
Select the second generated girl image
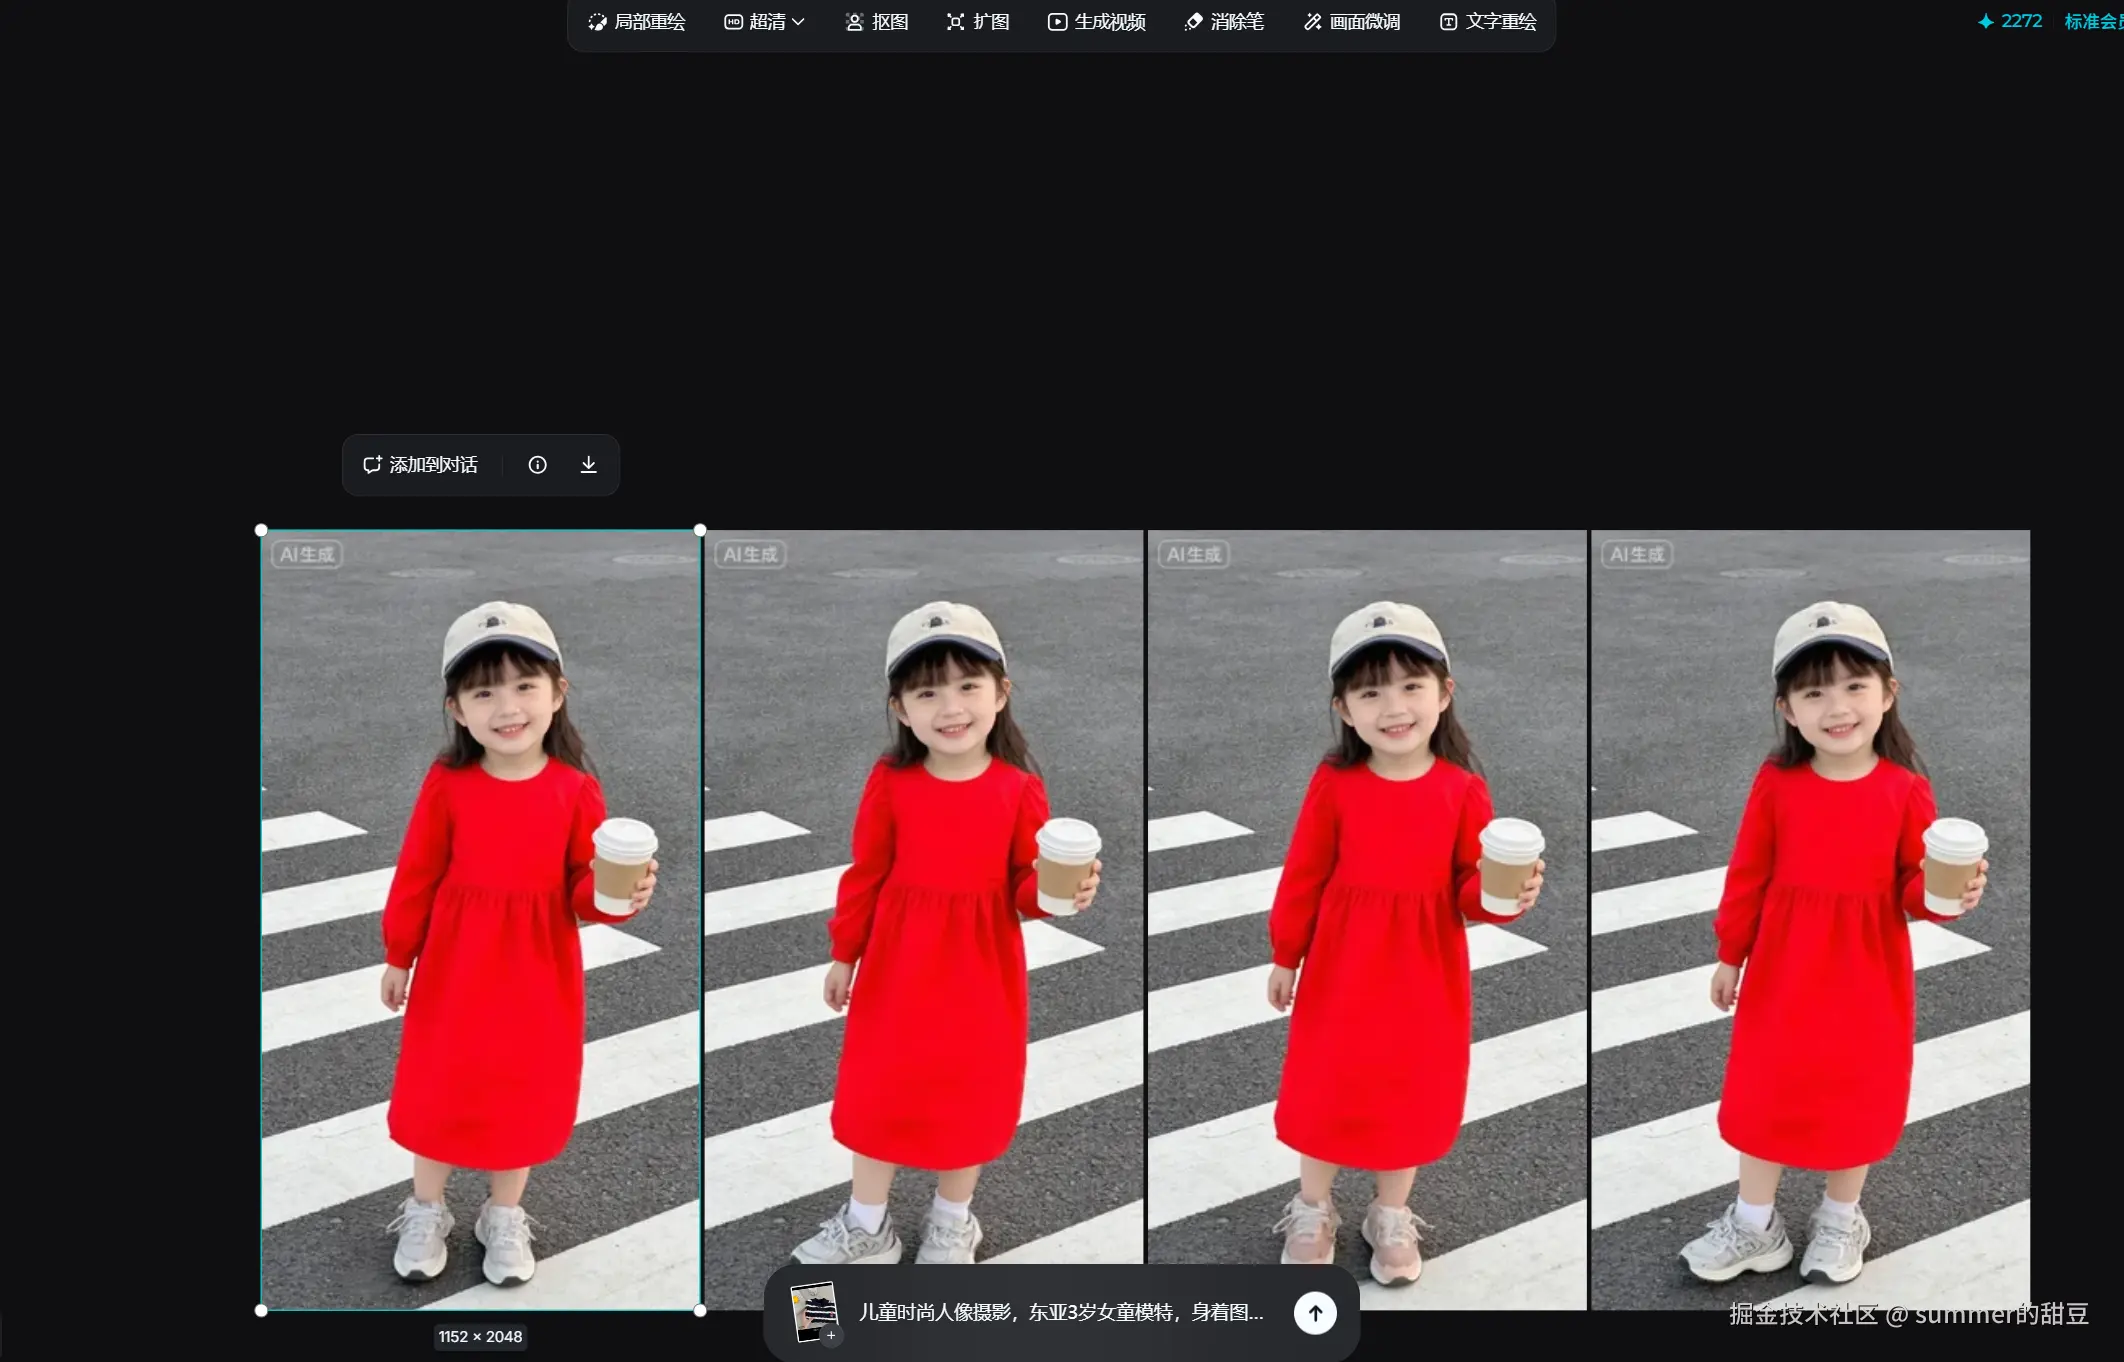pos(923,900)
